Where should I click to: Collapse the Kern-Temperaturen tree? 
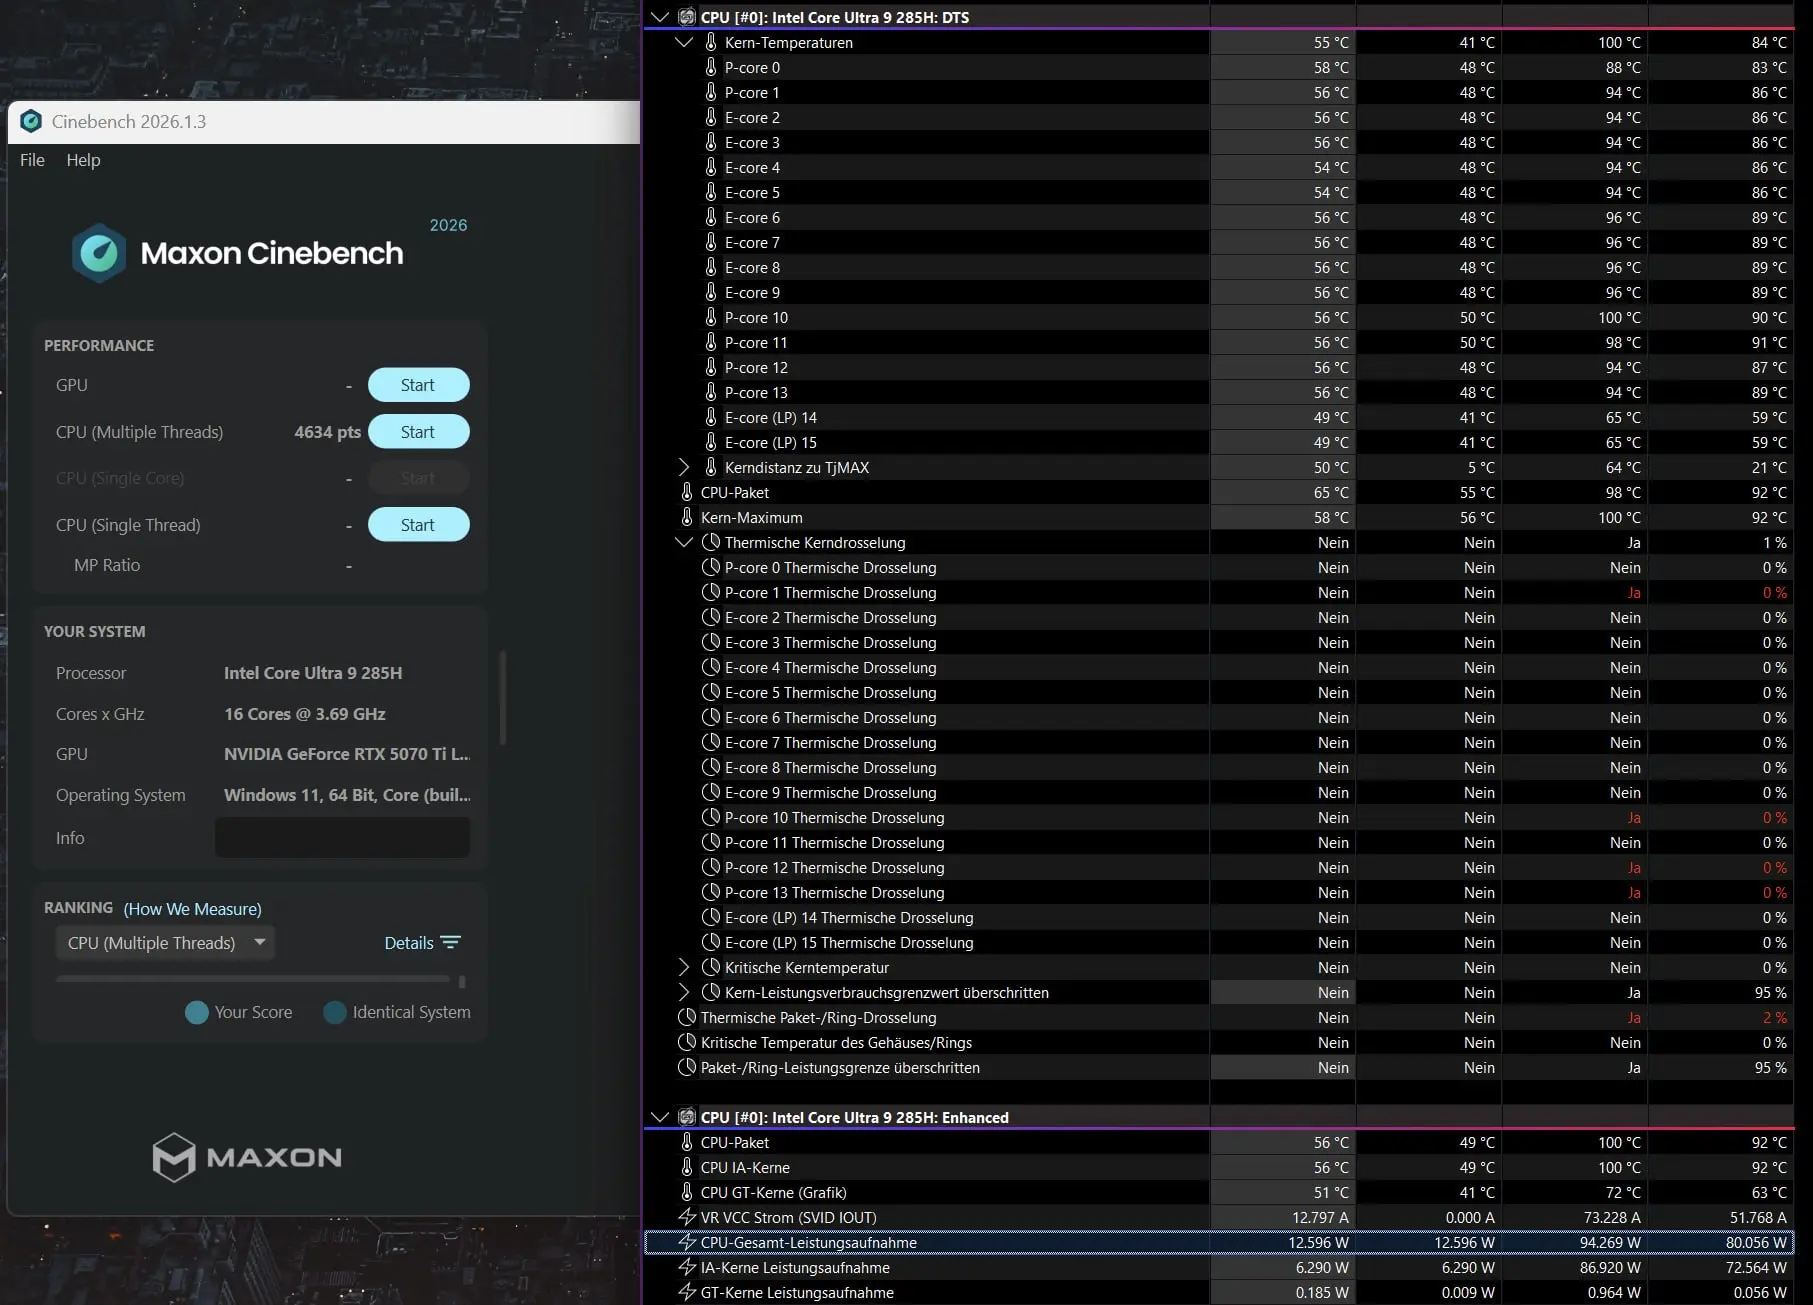(x=684, y=42)
